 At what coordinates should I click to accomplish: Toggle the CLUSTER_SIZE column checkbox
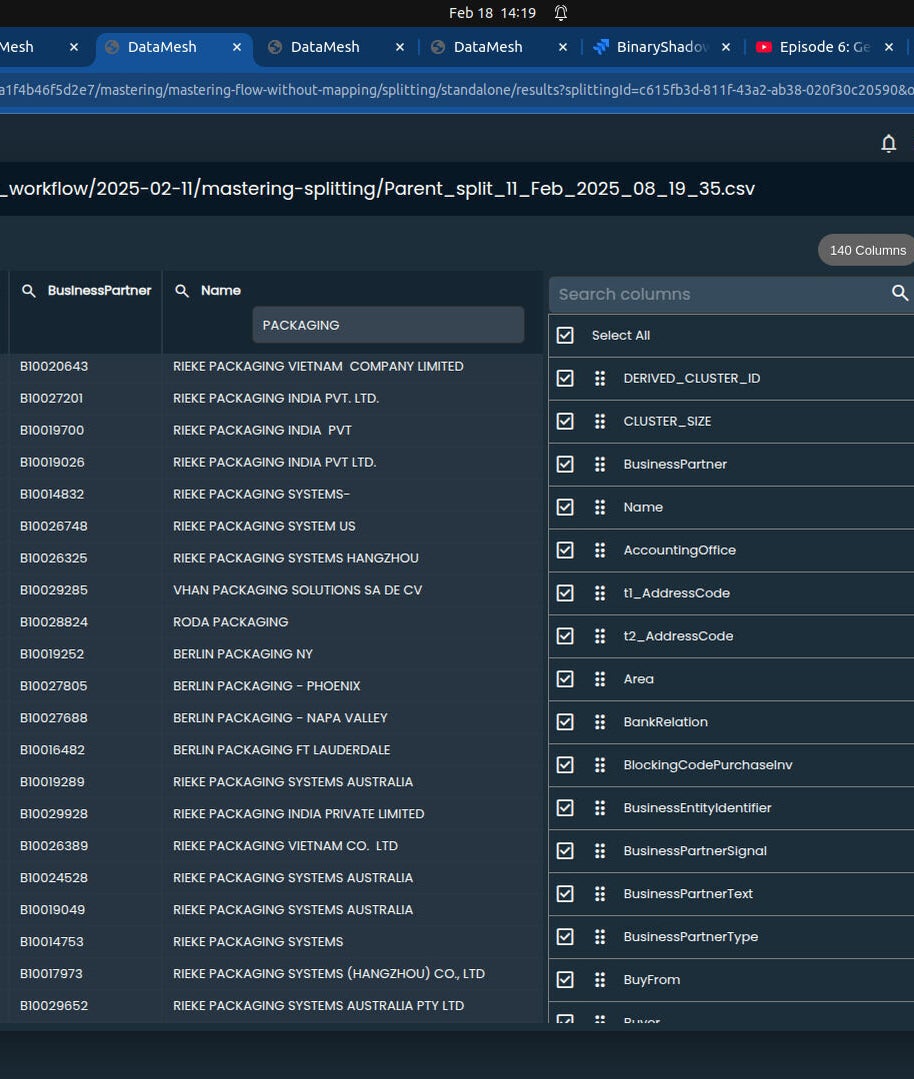[565, 421]
